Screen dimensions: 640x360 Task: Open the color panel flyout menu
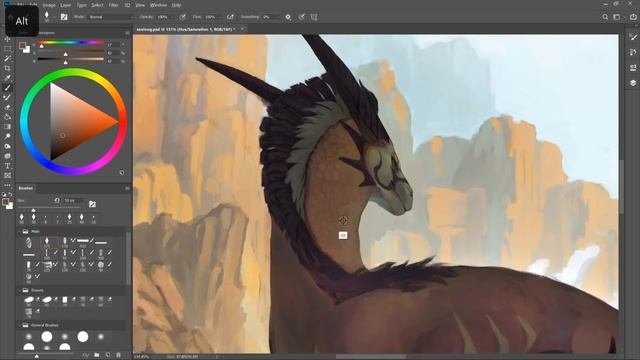pyautogui.click(x=127, y=33)
